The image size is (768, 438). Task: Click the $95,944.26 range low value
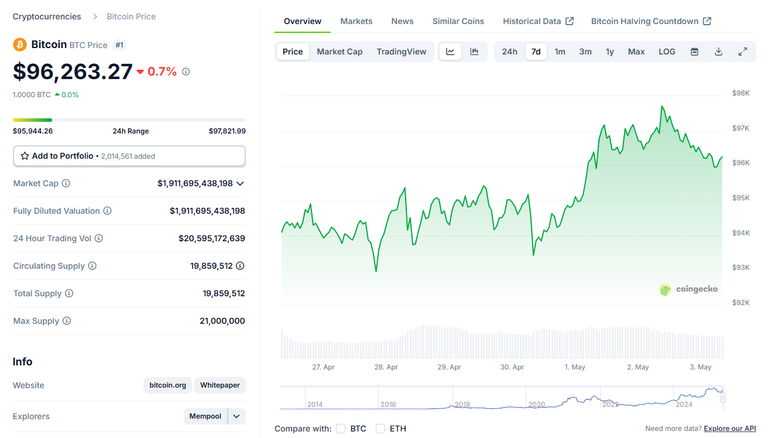33,131
